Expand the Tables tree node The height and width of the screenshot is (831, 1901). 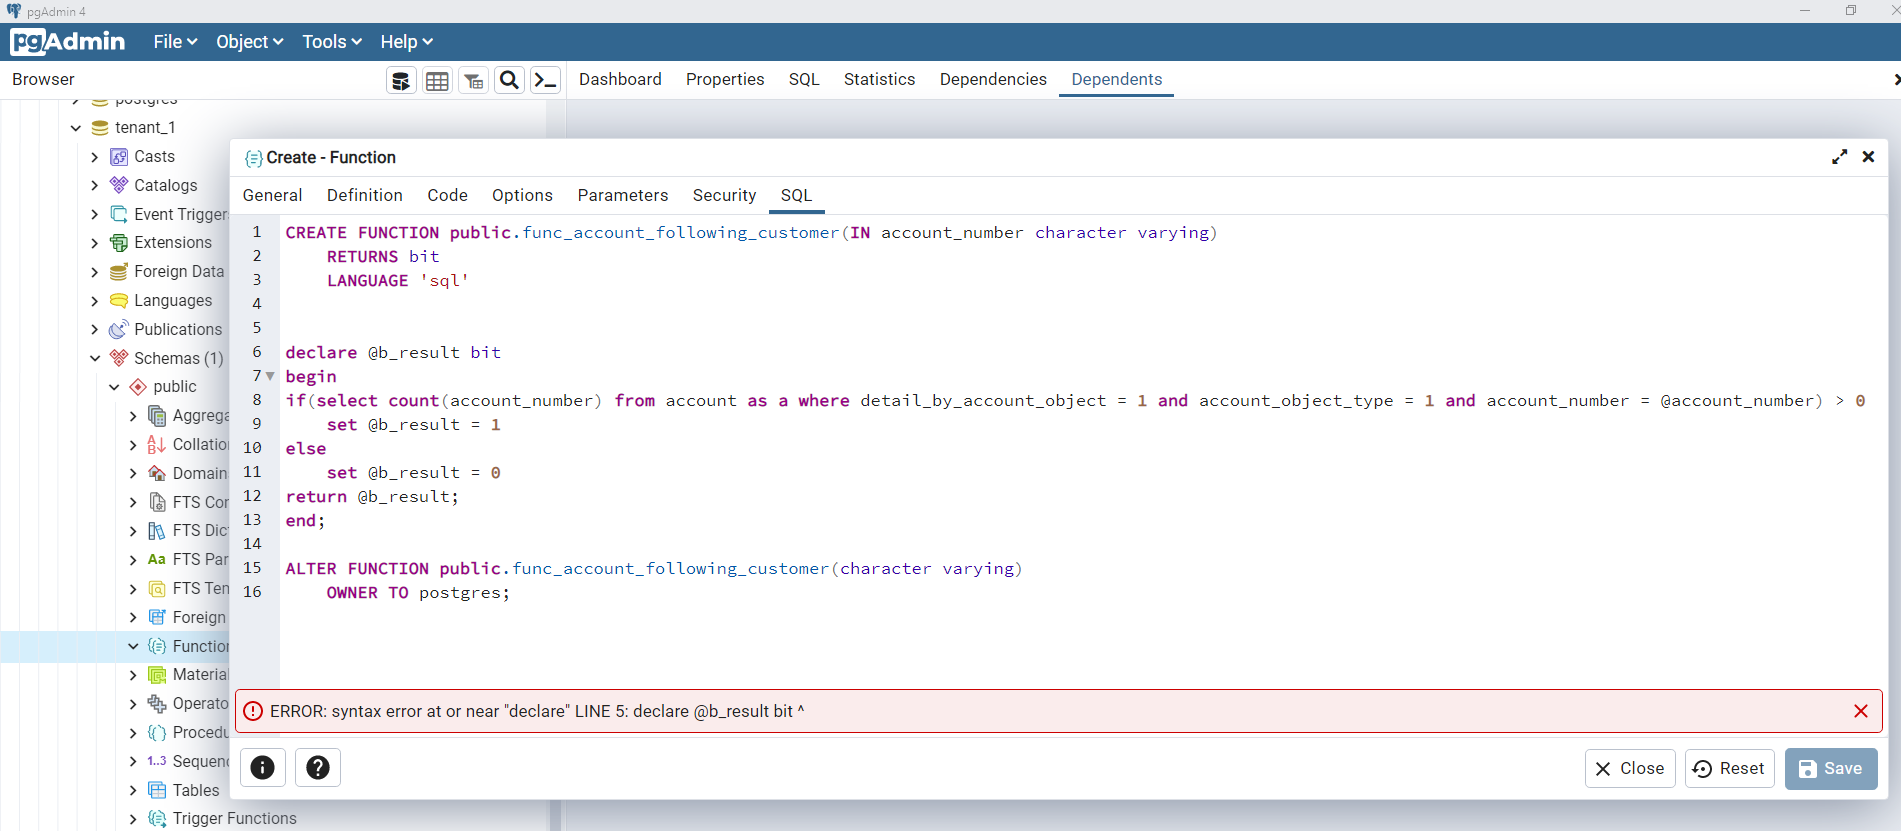click(133, 790)
